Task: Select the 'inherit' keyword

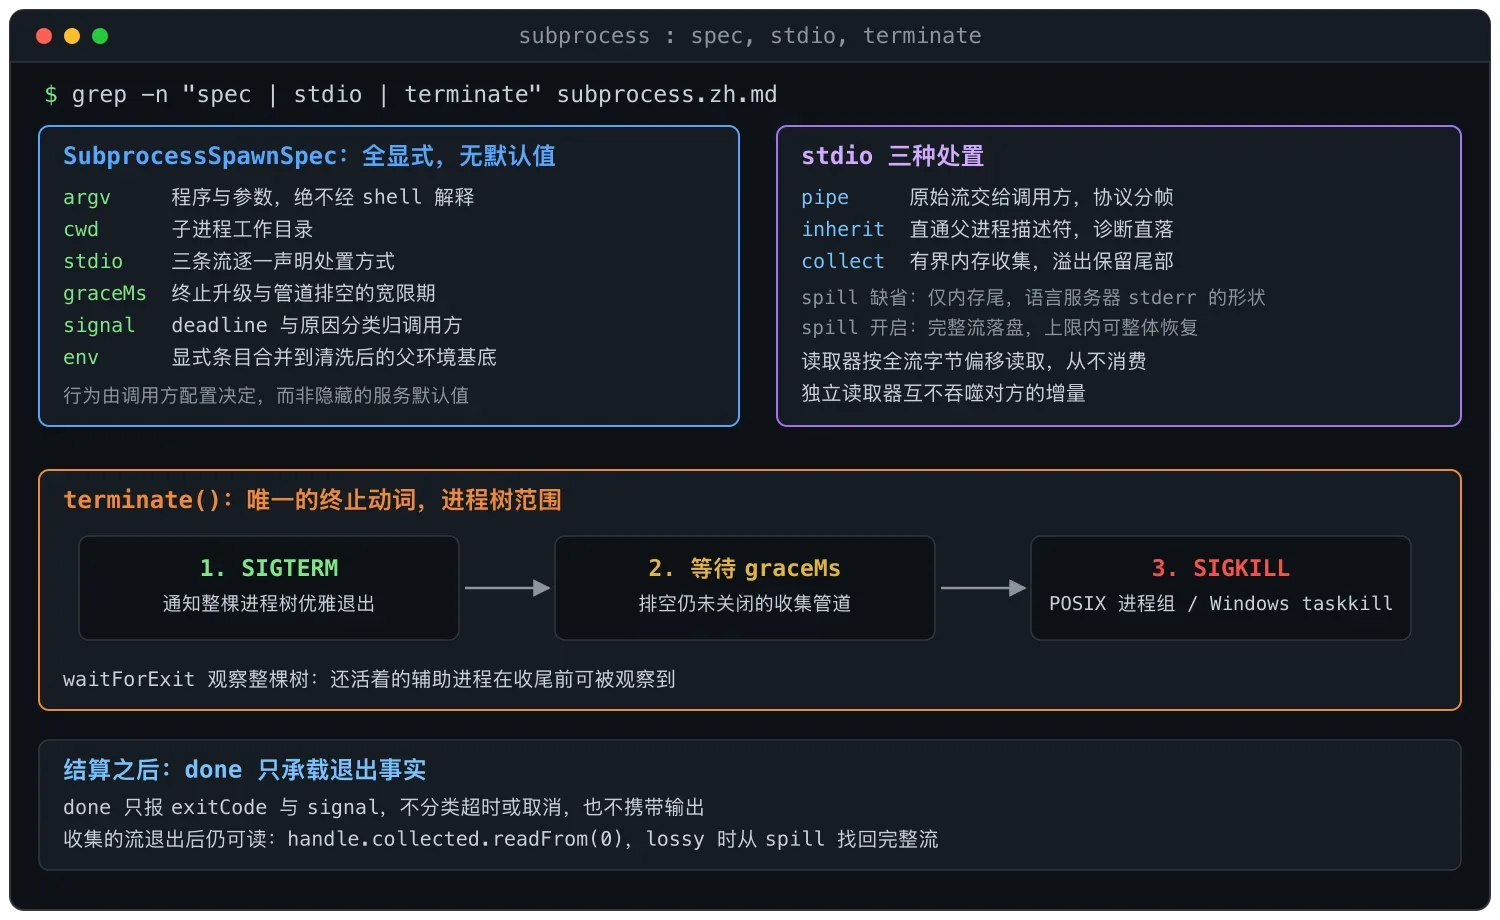Action: [x=843, y=229]
